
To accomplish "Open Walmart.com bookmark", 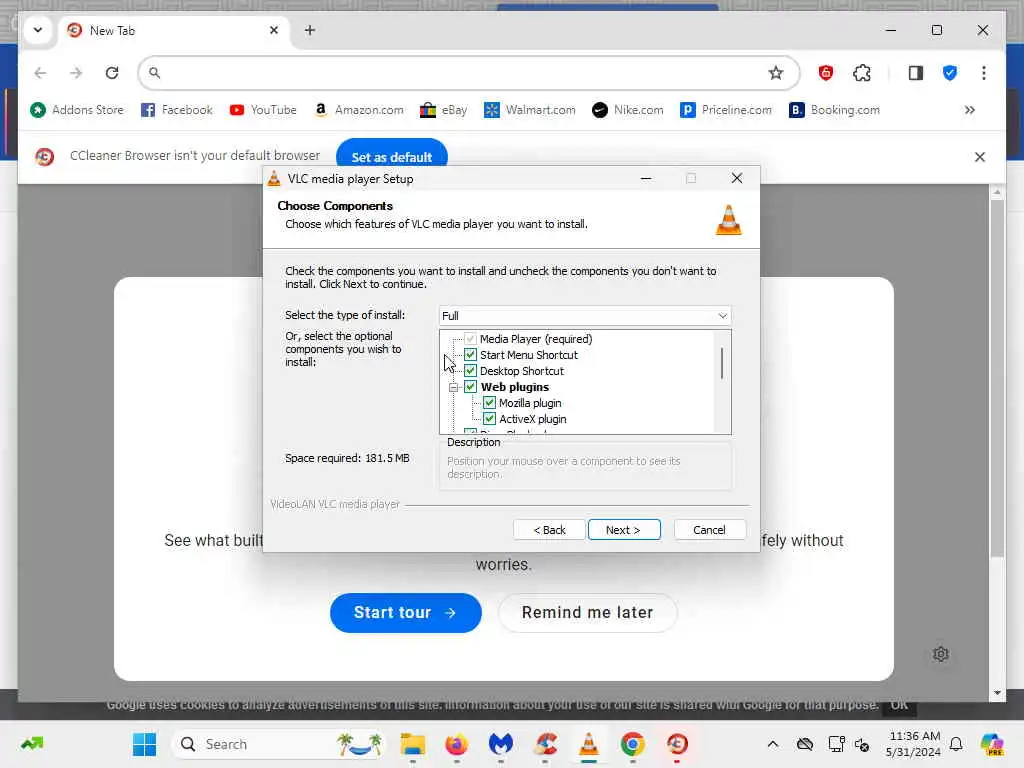I will click(x=530, y=110).
